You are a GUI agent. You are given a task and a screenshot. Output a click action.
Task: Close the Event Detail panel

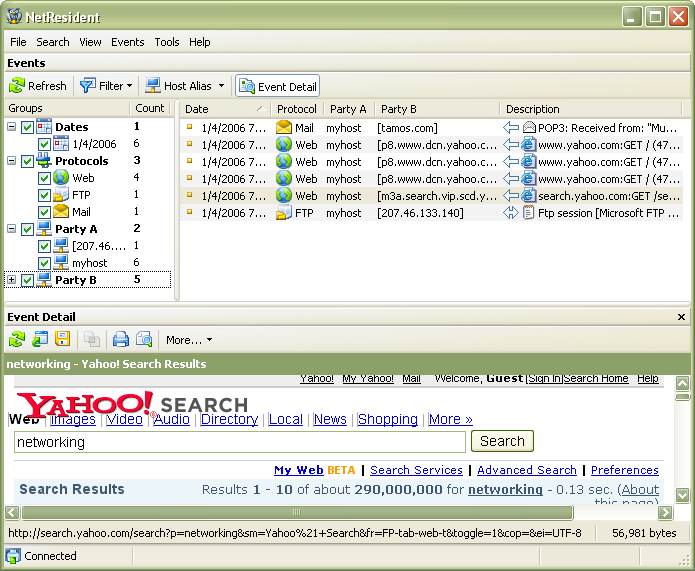point(681,317)
